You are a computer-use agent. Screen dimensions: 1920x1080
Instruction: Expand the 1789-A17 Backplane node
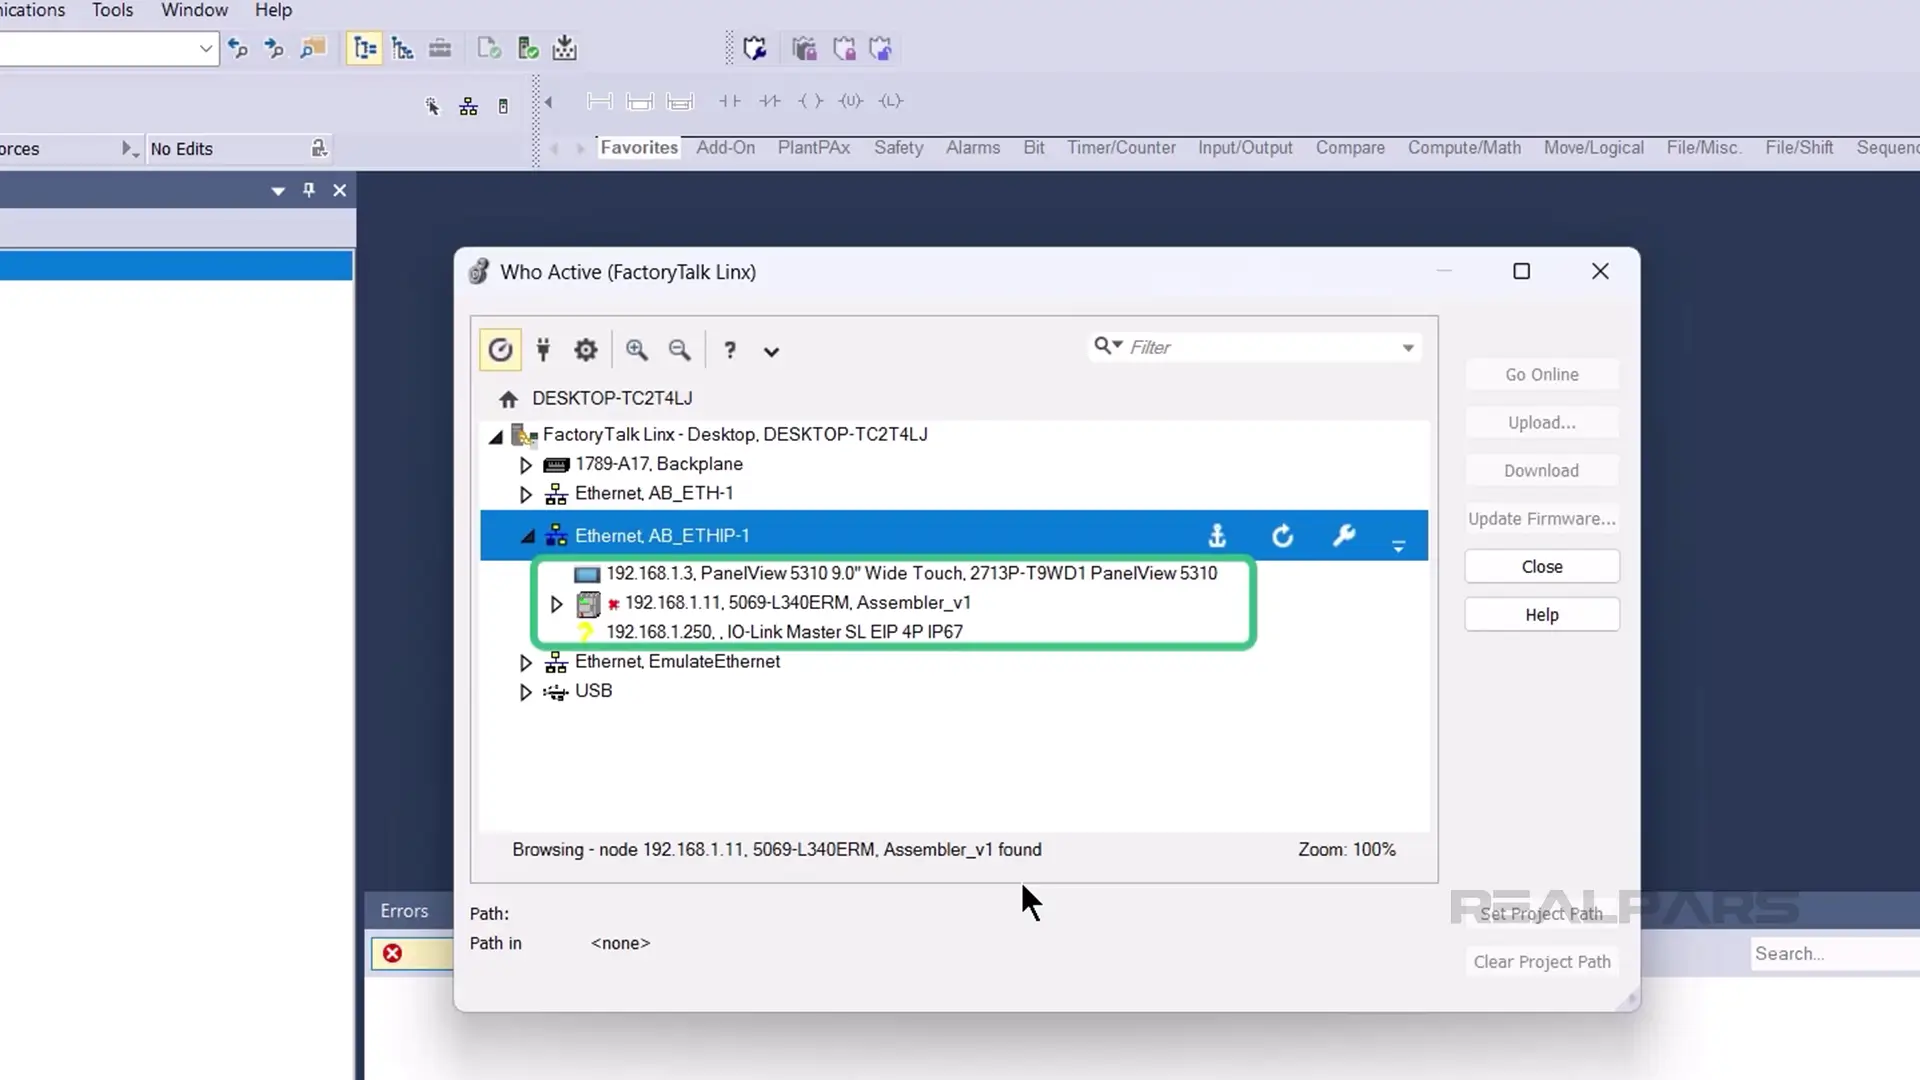point(525,465)
